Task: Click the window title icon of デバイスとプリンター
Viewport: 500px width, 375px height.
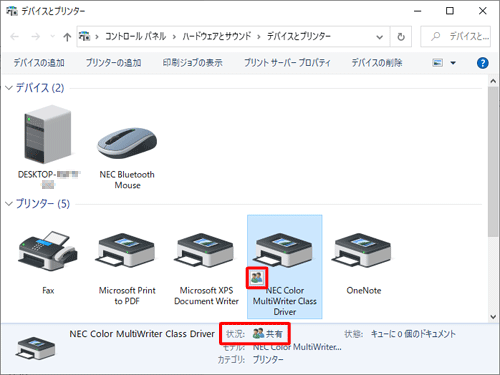Action: (12, 11)
